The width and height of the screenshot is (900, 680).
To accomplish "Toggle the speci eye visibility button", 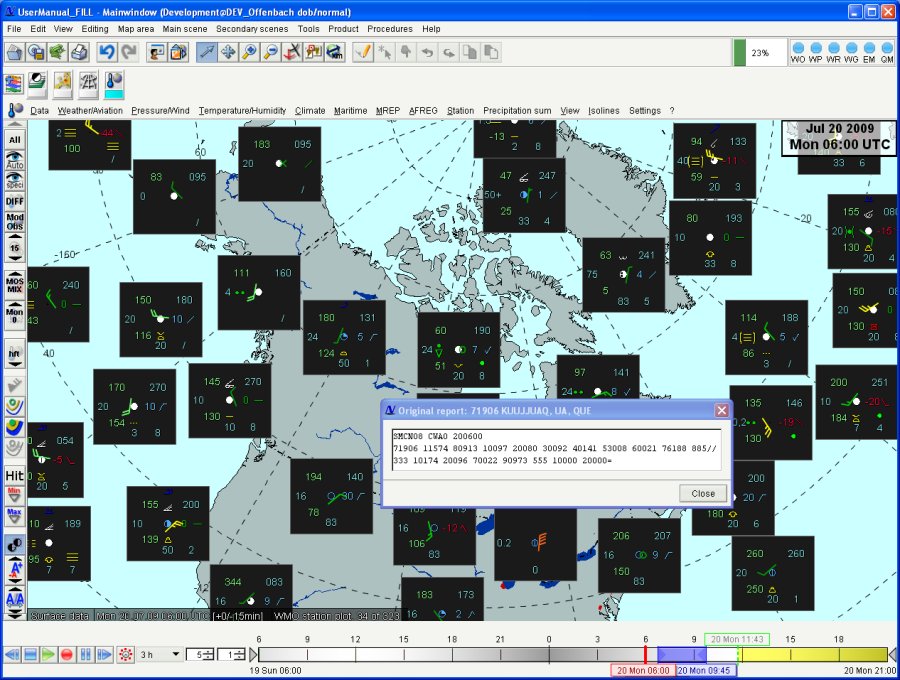I will click(x=15, y=180).
